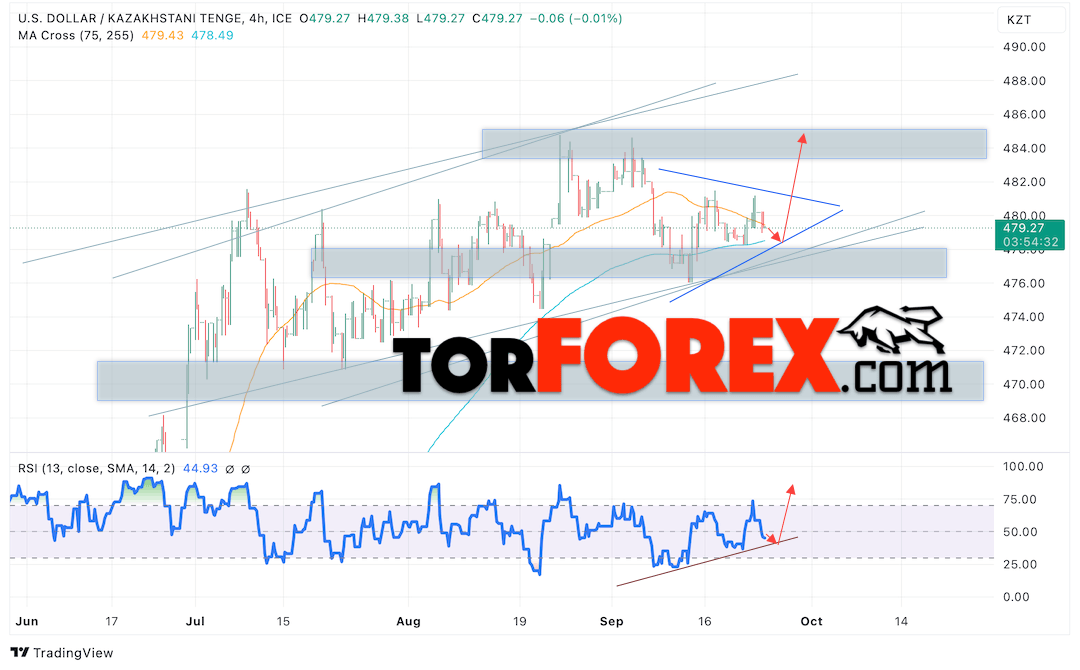Click the 488.00 price axis label
Image resolution: width=1080 pixels, height=670 pixels.
point(1024,81)
